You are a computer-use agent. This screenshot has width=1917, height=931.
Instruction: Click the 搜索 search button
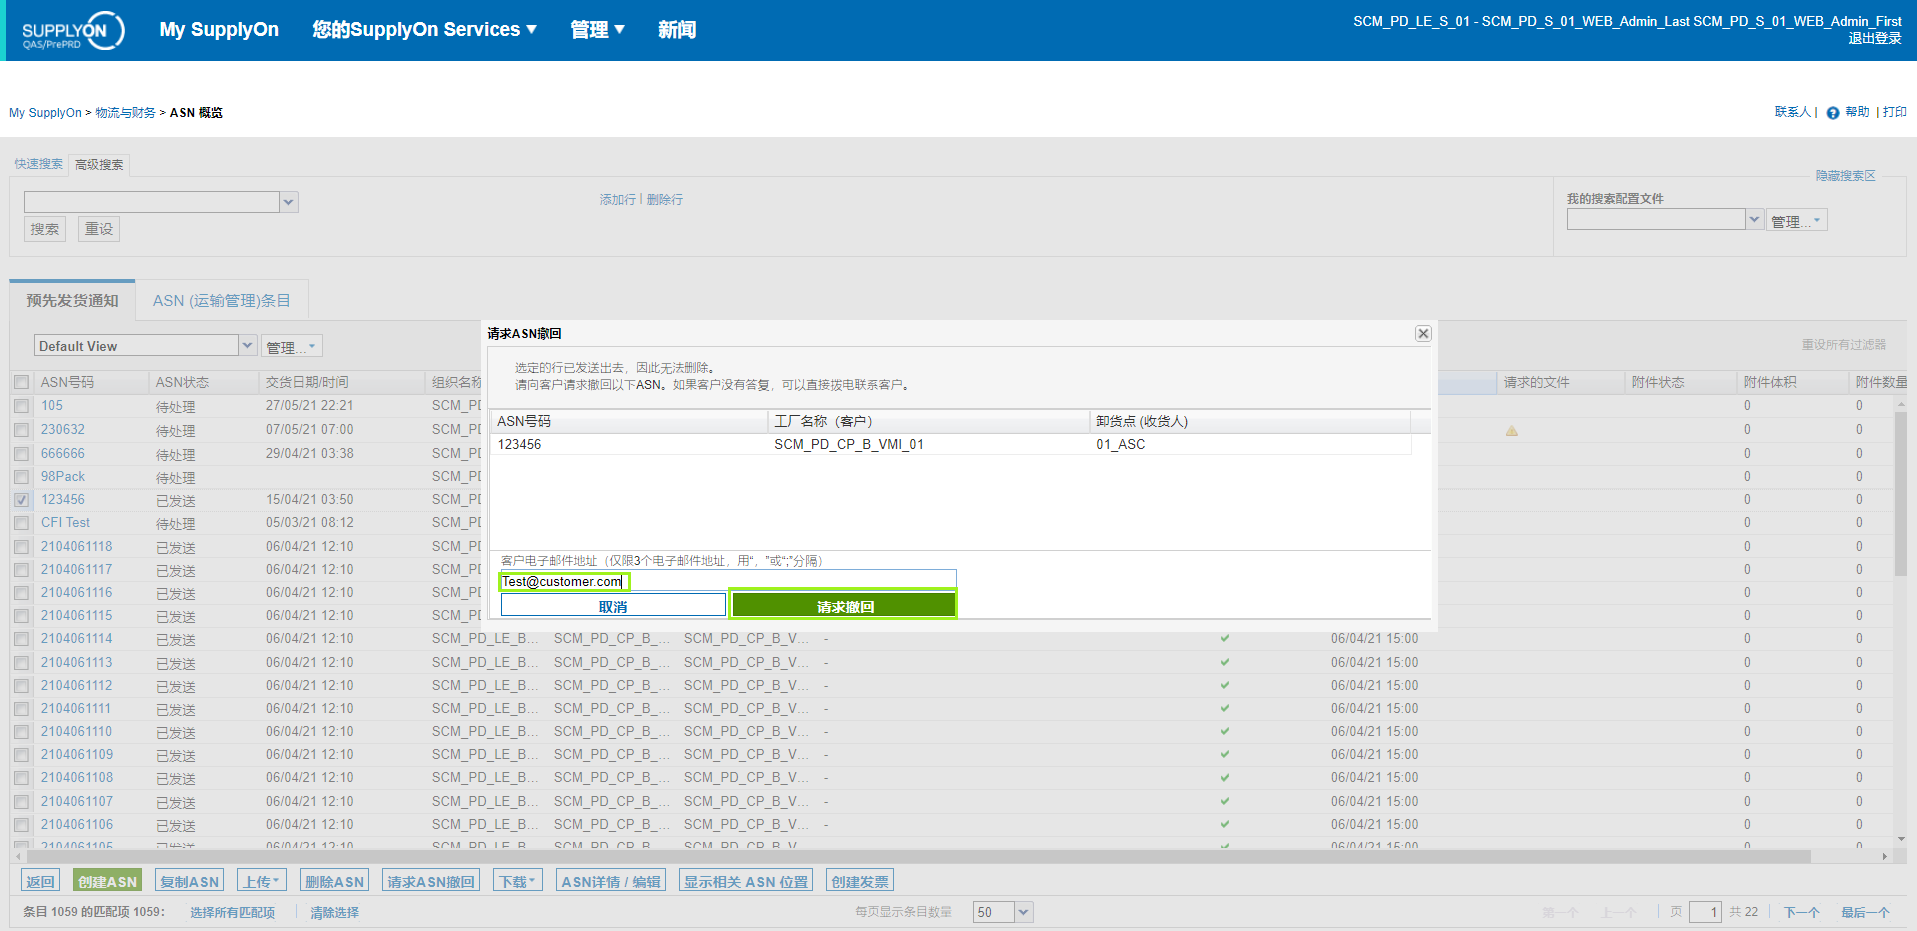pyautogui.click(x=44, y=229)
